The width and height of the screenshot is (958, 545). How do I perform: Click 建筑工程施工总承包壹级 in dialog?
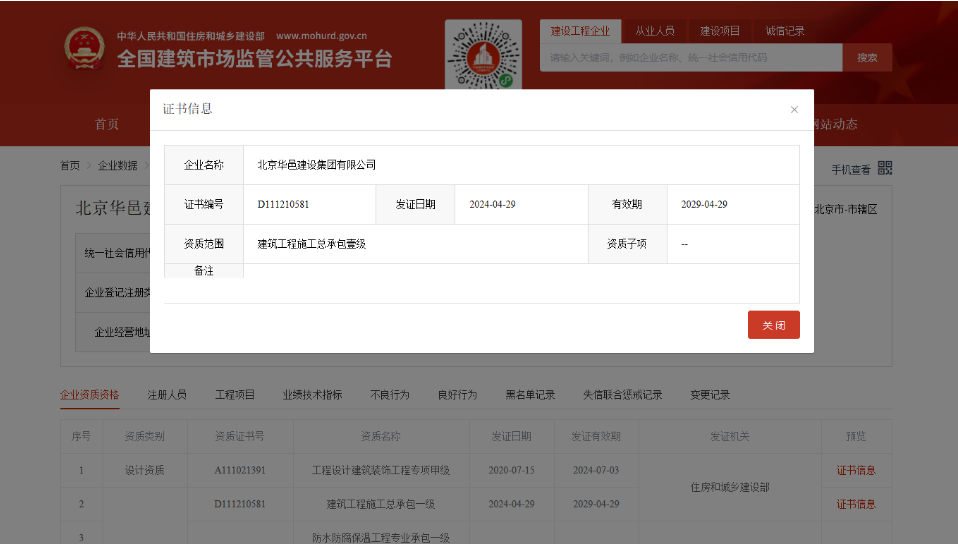coord(312,244)
